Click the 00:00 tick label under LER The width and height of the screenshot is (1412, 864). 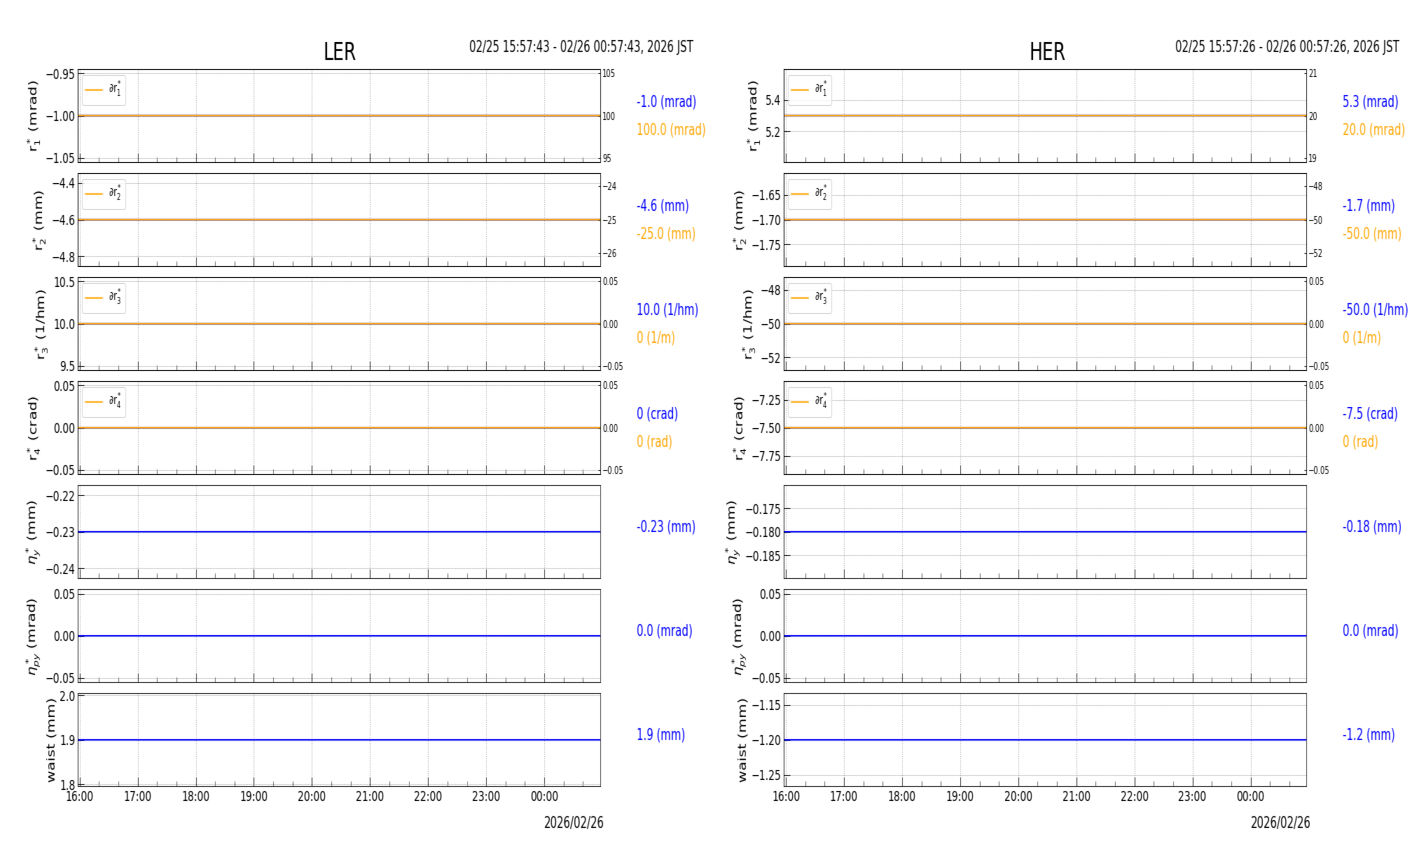click(544, 797)
